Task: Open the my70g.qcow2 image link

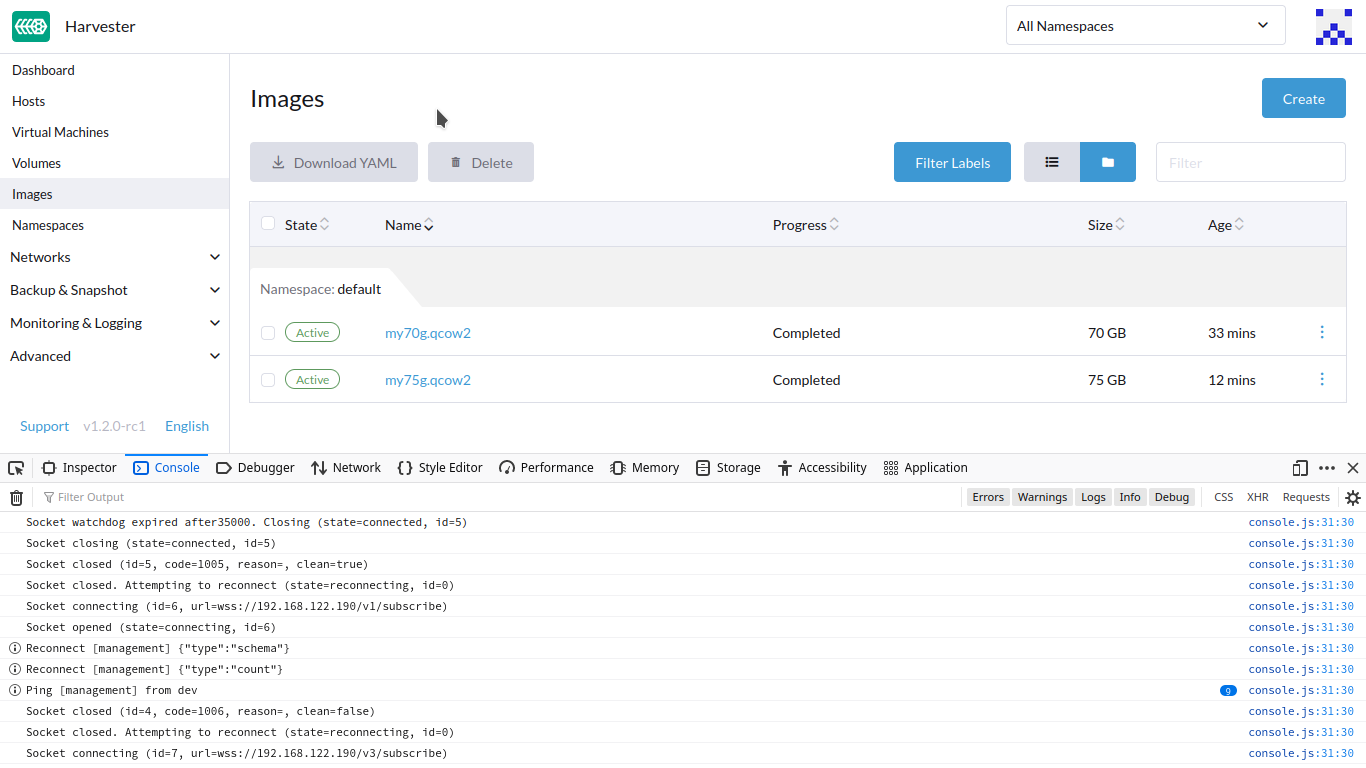Action: click(427, 332)
